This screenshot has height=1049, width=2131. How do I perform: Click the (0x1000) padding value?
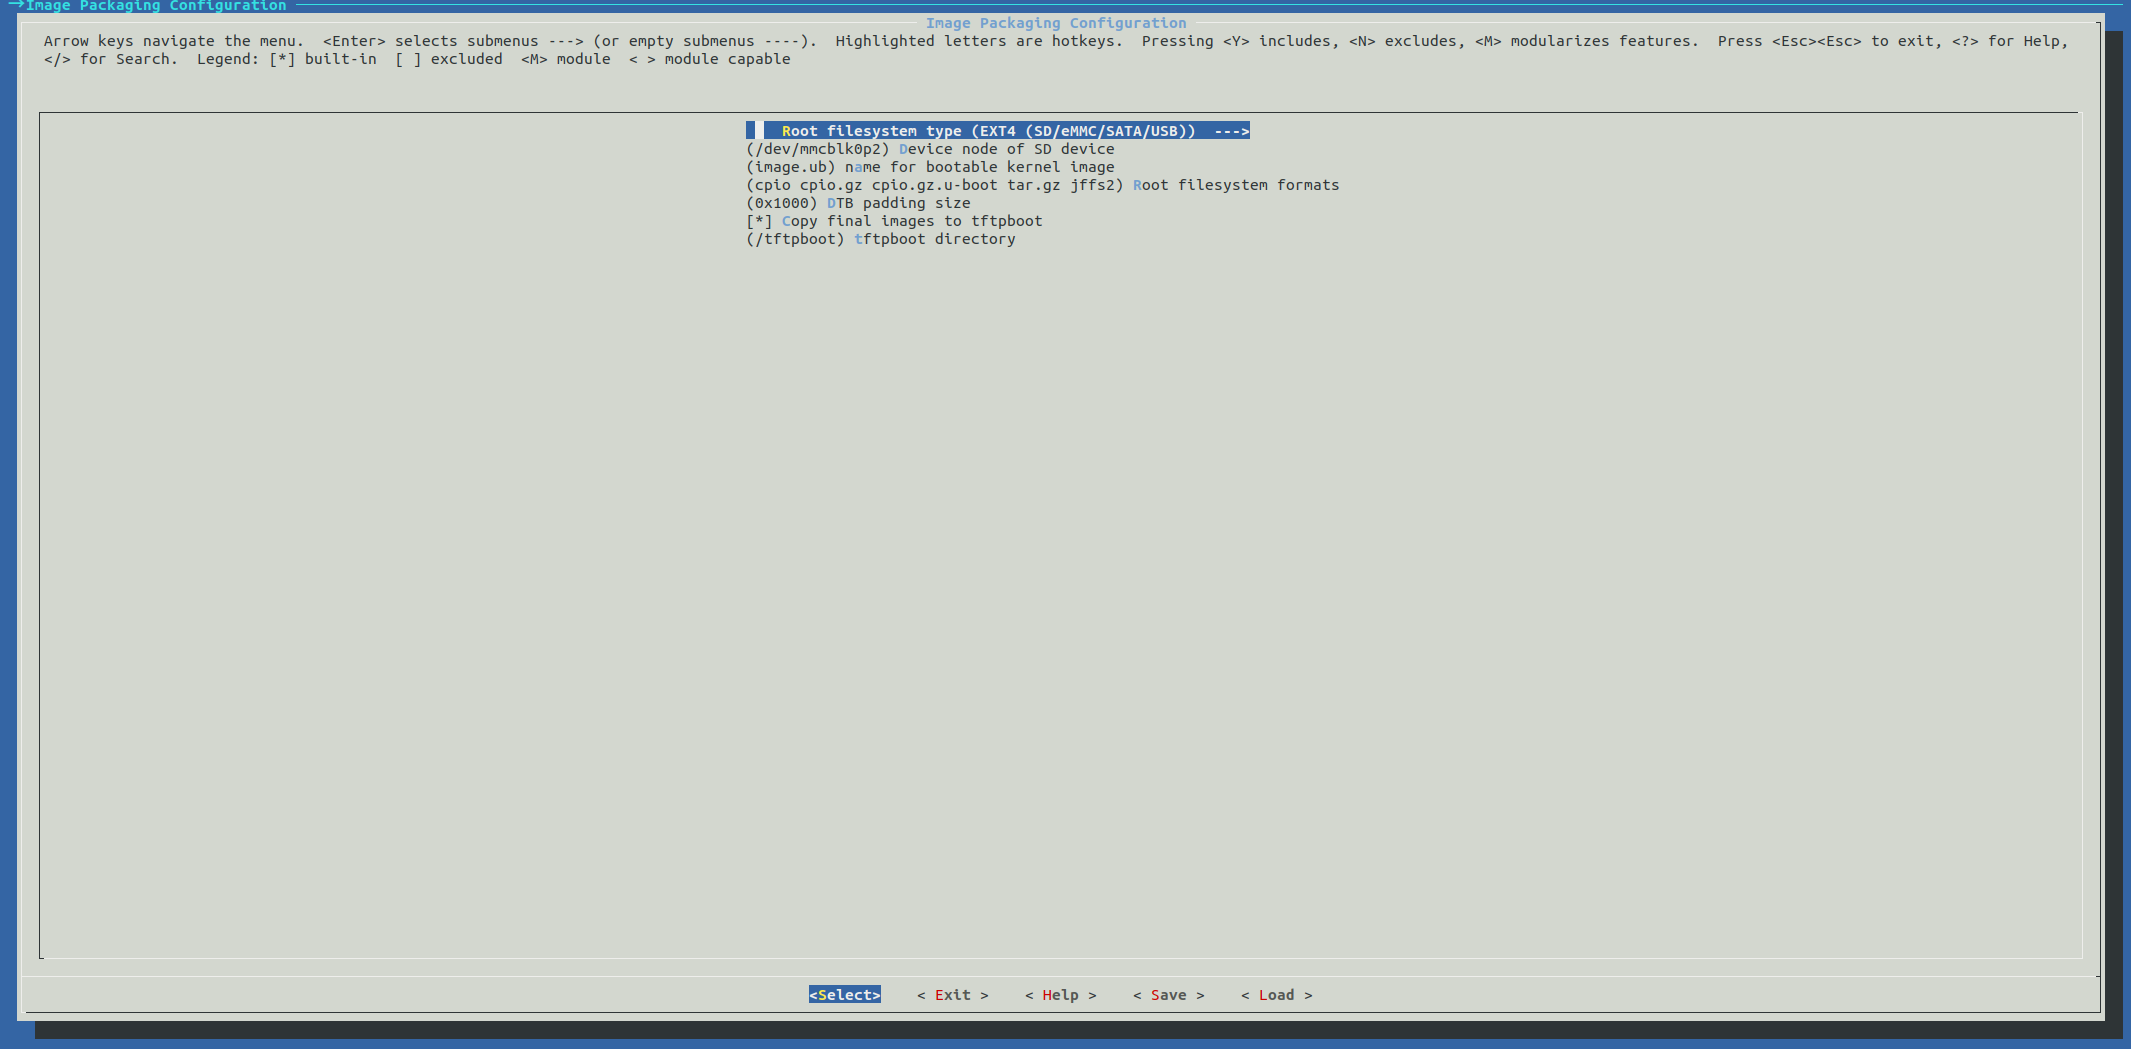(783, 203)
